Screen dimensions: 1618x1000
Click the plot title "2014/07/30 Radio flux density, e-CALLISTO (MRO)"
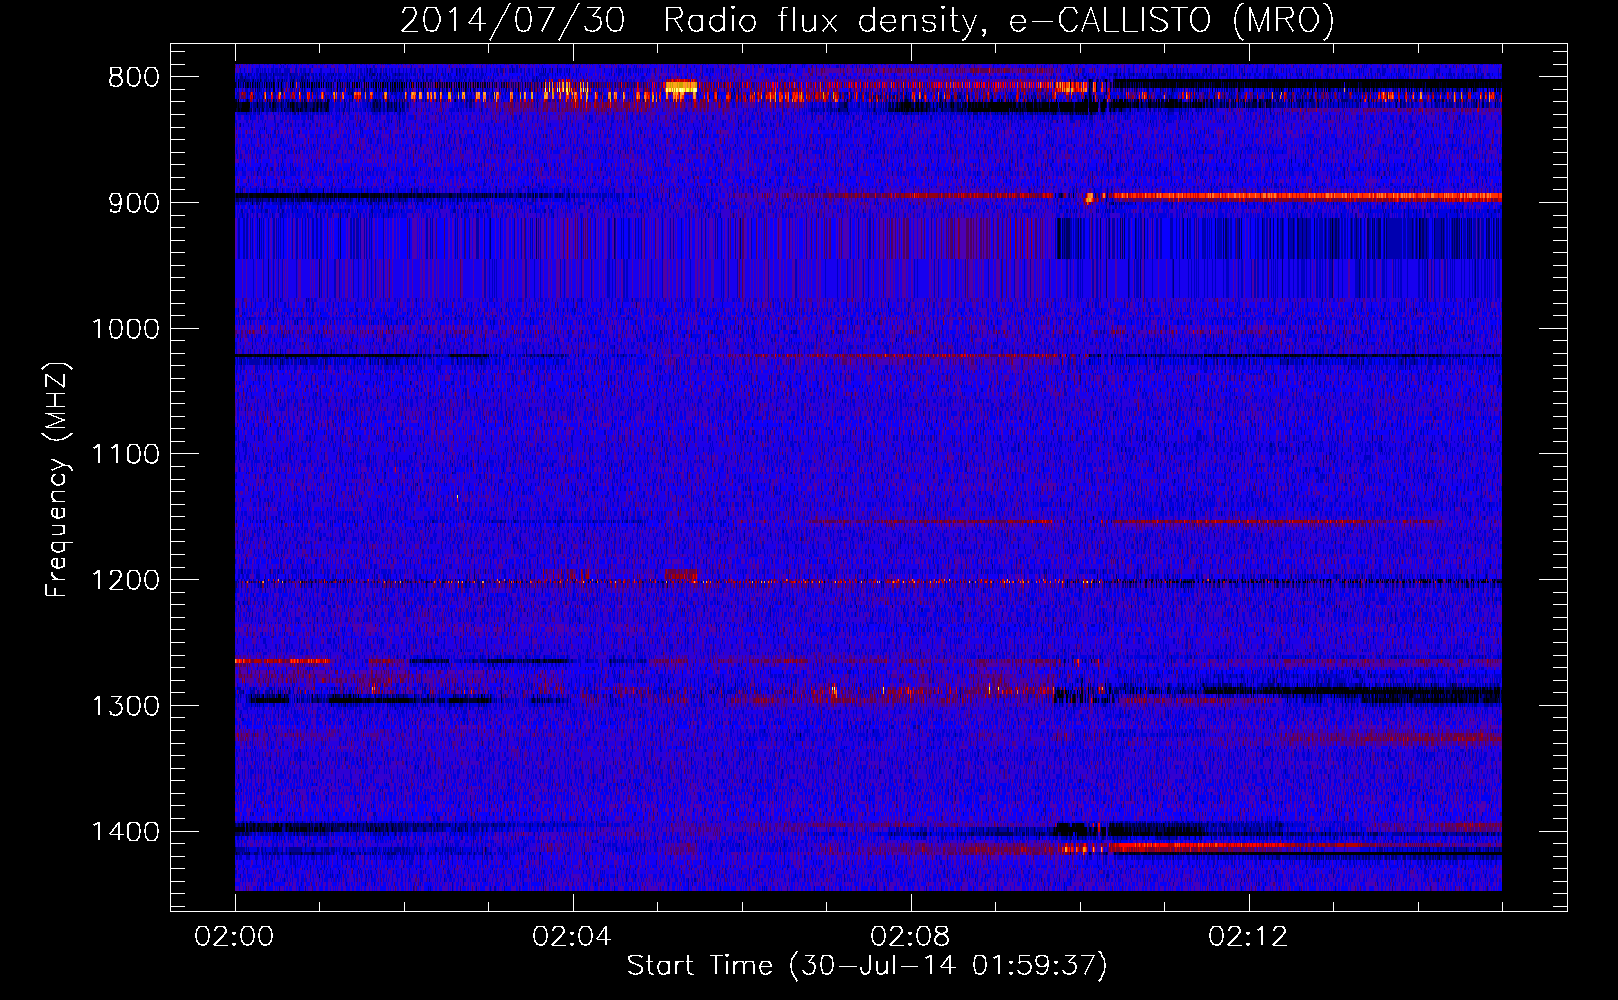pyautogui.click(x=867, y=20)
